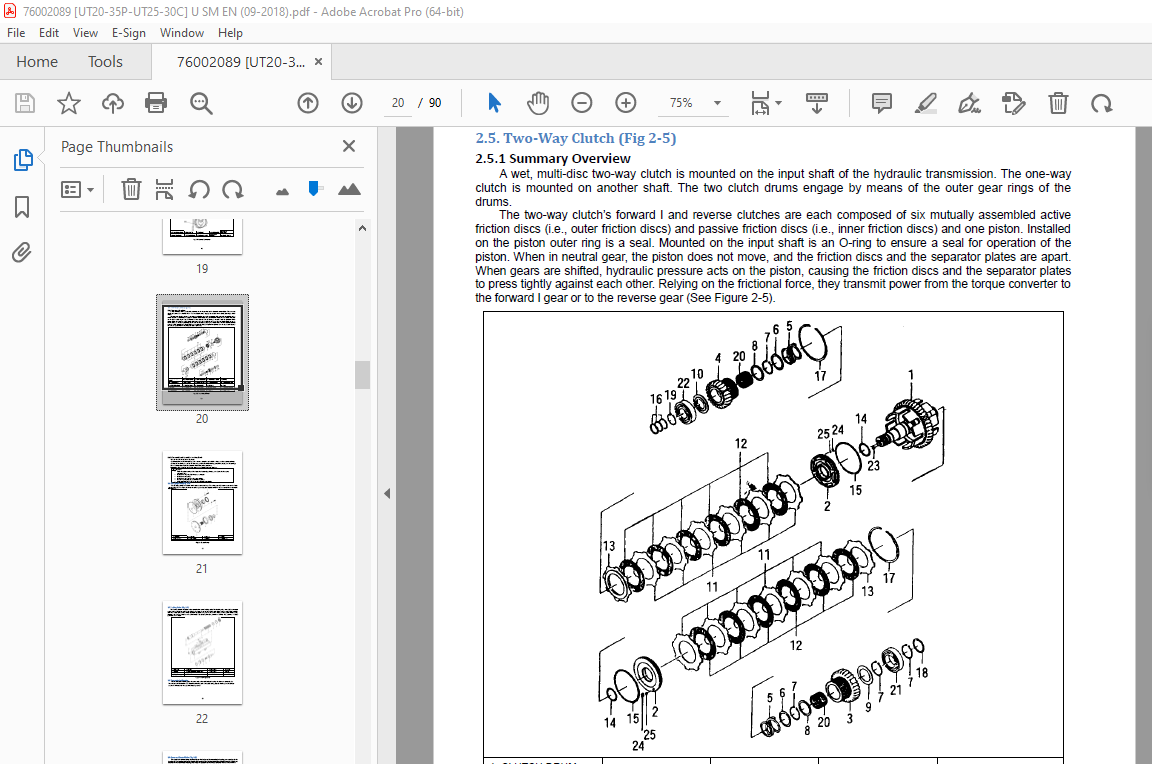Select page 20 thumbnail

pos(202,353)
